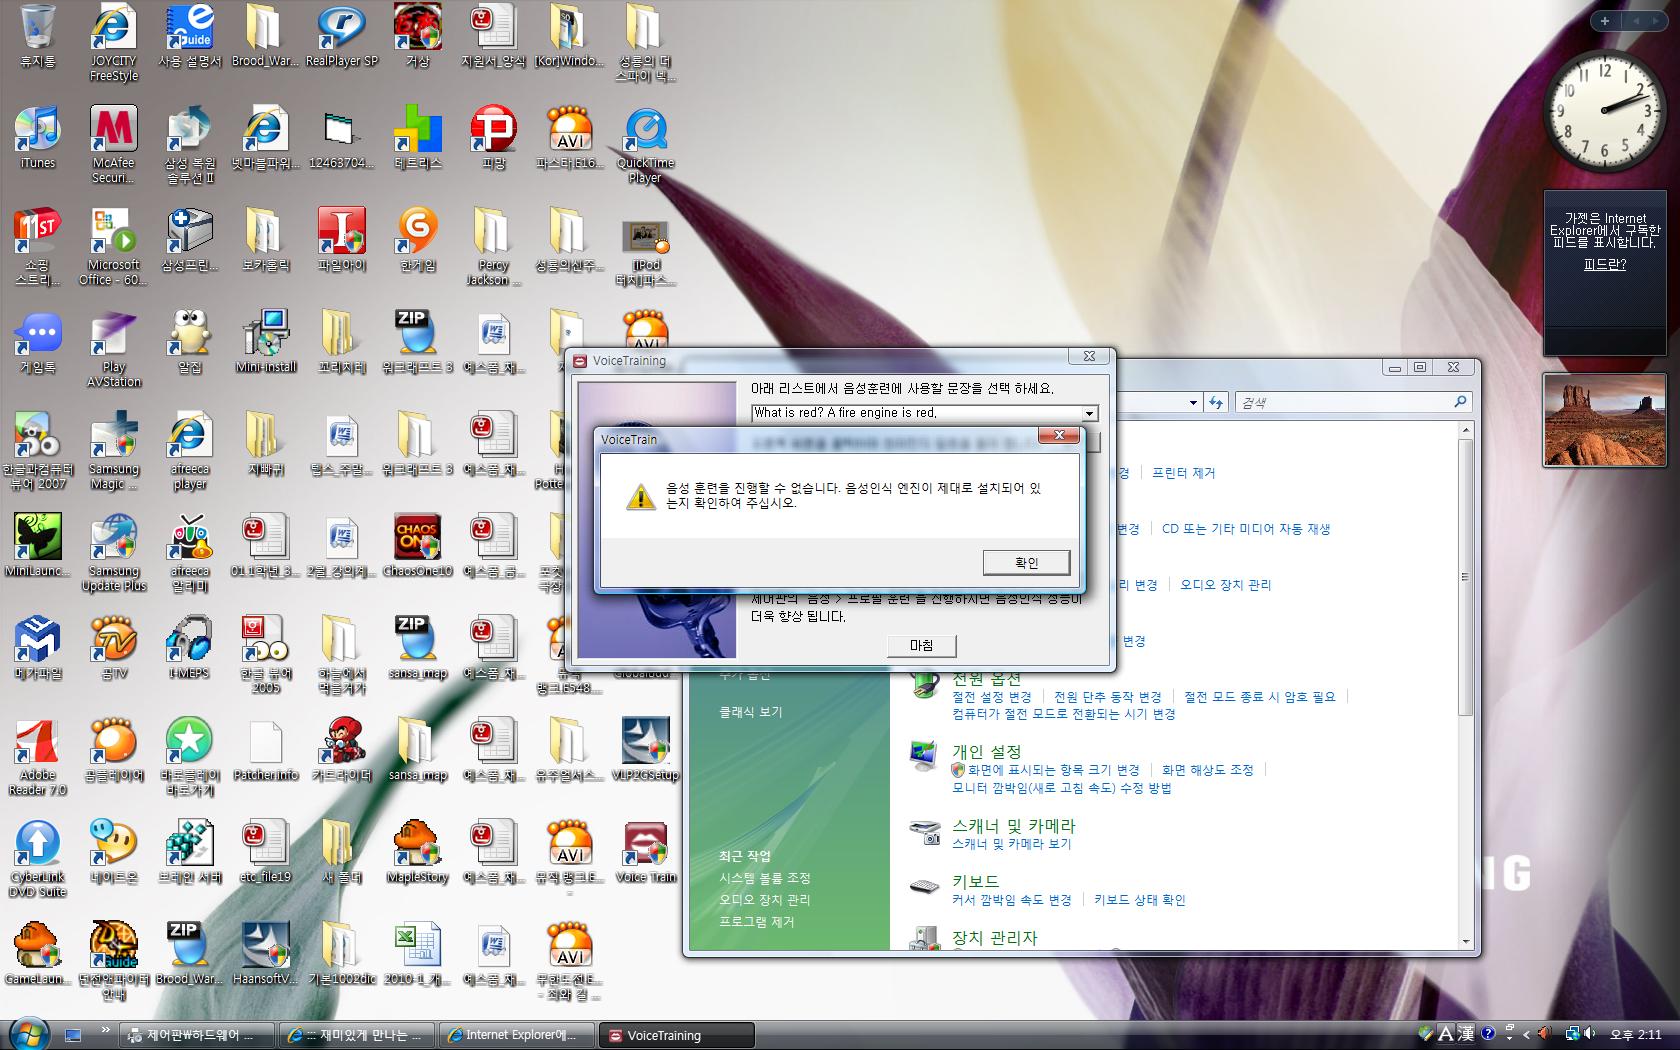The image size is (1680, 1050).
Task: Open 화면 해상도 조정 link
Action: pyautogui.click(x=1207, y=770)
